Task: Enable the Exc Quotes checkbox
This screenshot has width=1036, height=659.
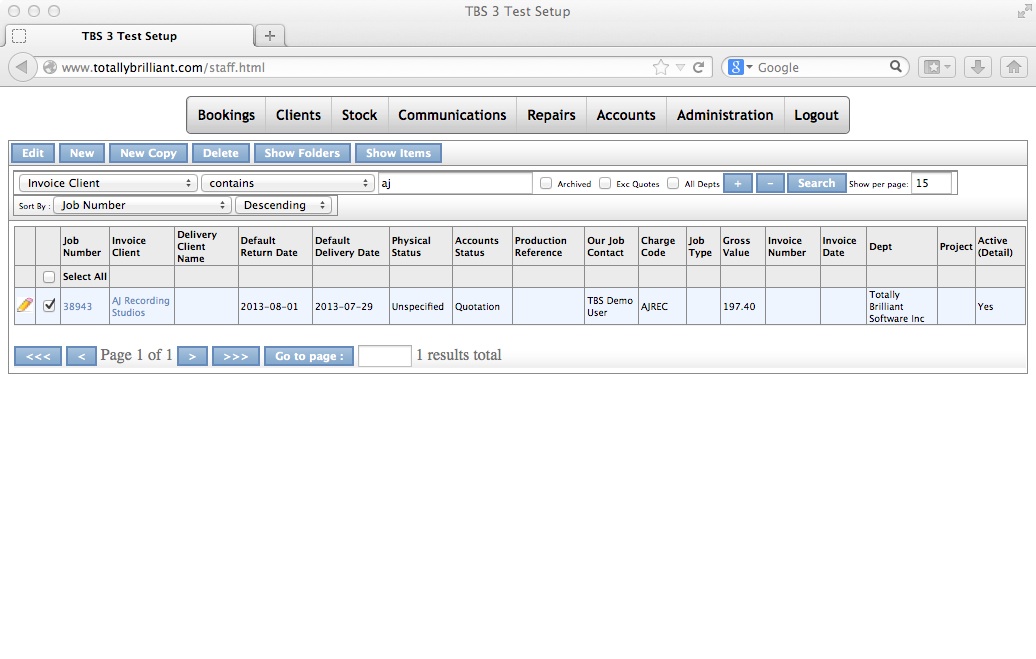Action: 605,183
